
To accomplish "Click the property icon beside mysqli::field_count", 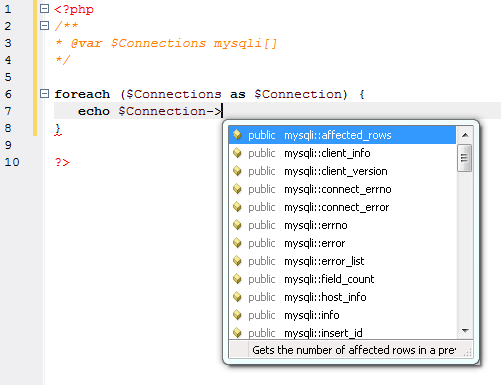I will (237, 279).
